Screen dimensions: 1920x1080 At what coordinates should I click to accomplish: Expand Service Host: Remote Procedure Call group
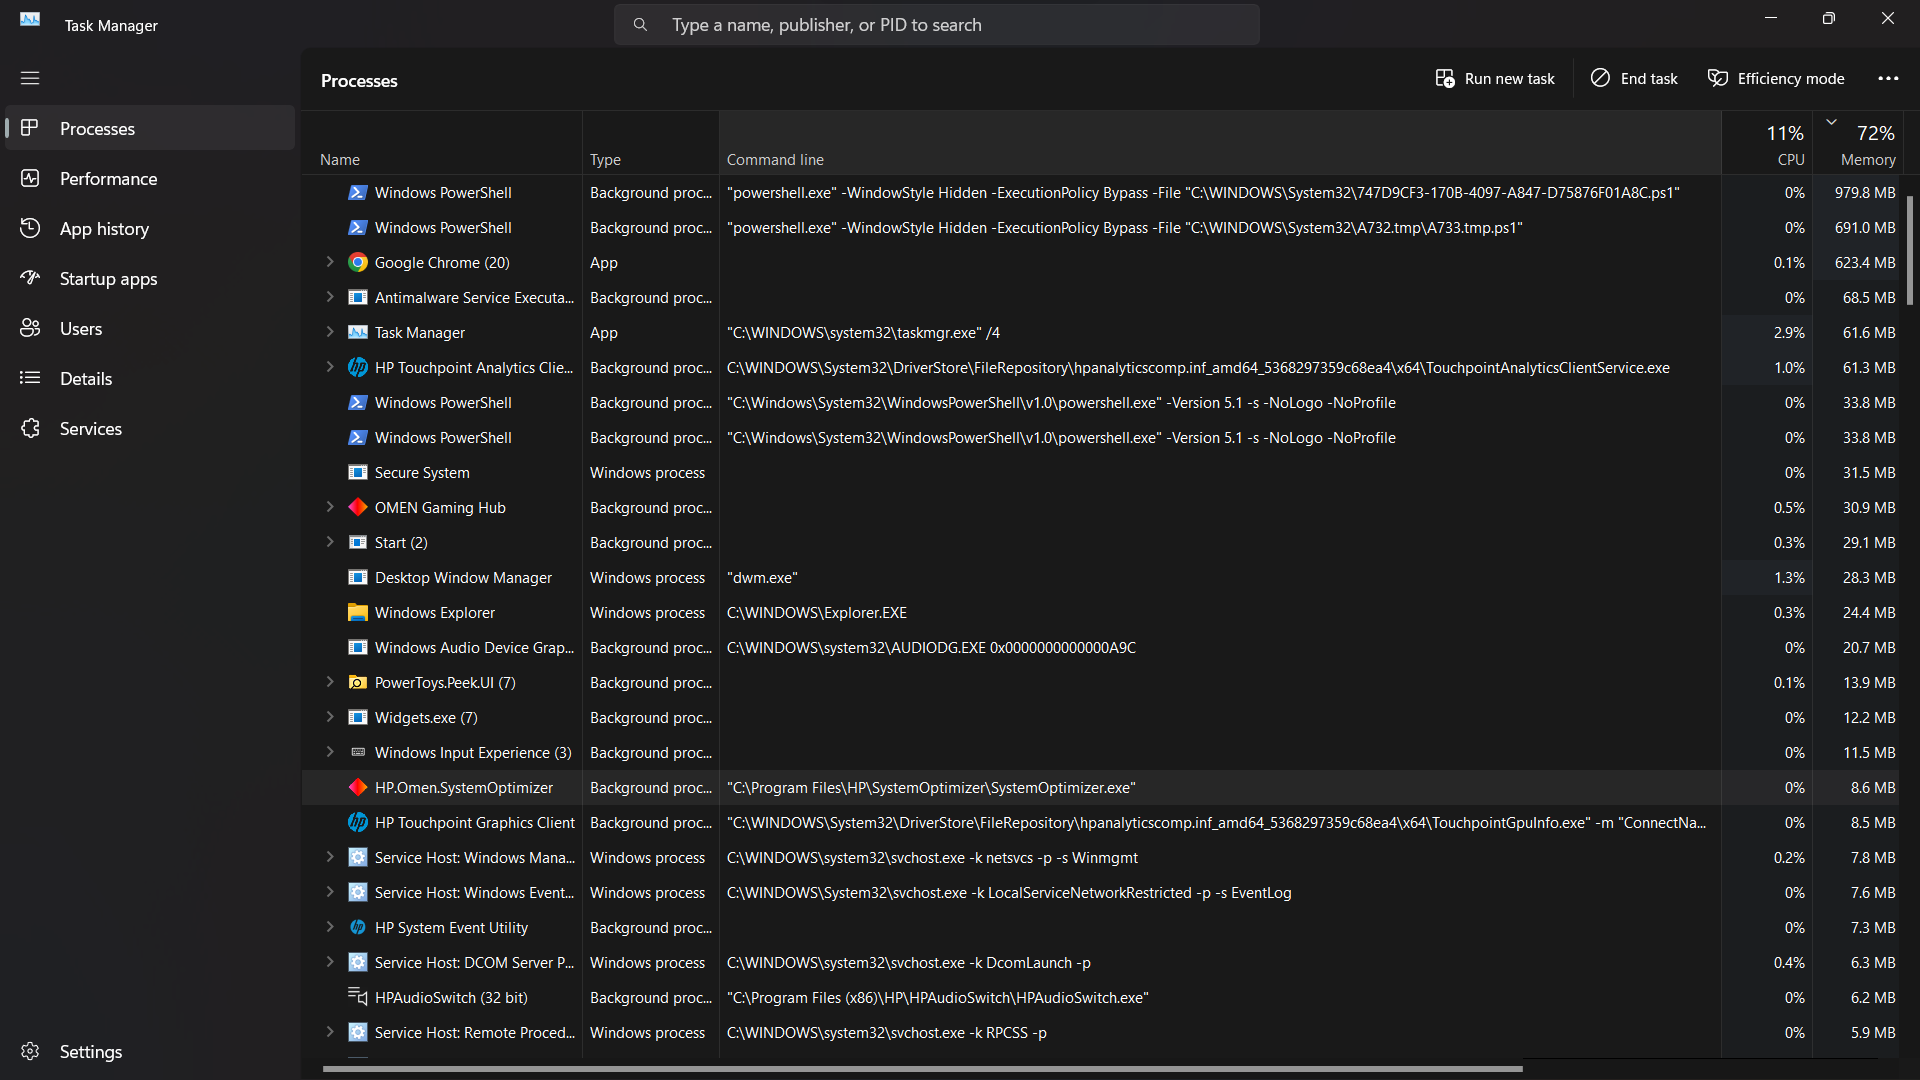click(x=330, y=1032)
